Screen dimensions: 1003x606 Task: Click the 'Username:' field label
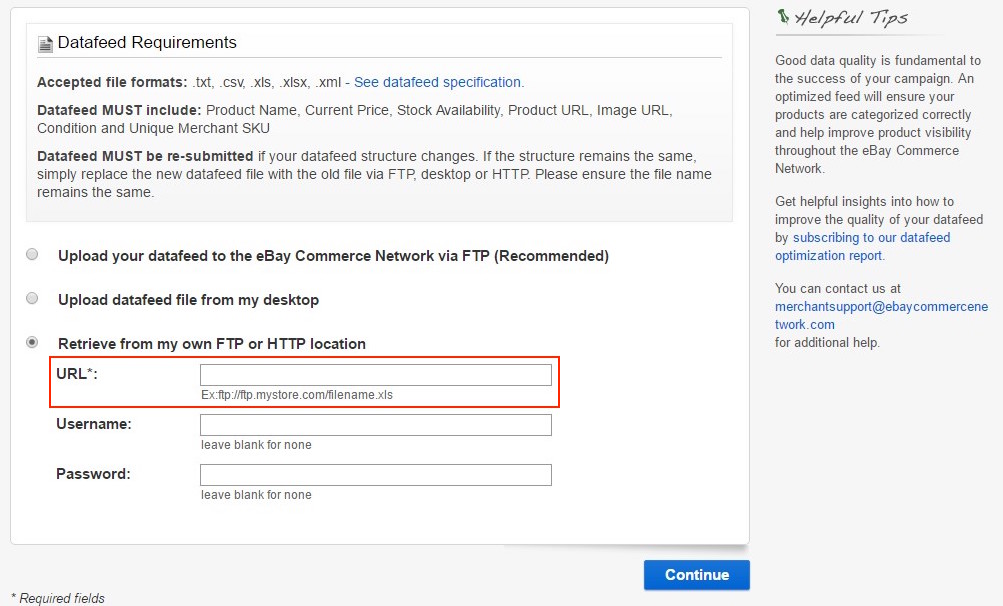[94, 424]
